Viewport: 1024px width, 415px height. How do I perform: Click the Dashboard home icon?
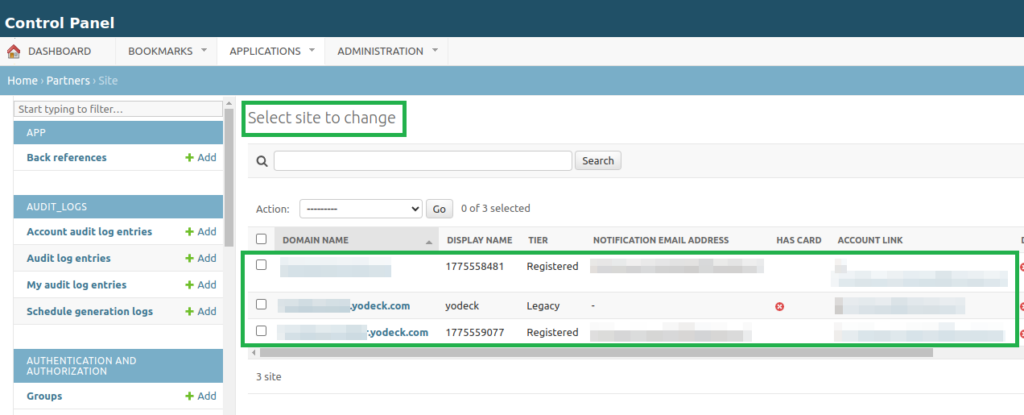(14, 51)
